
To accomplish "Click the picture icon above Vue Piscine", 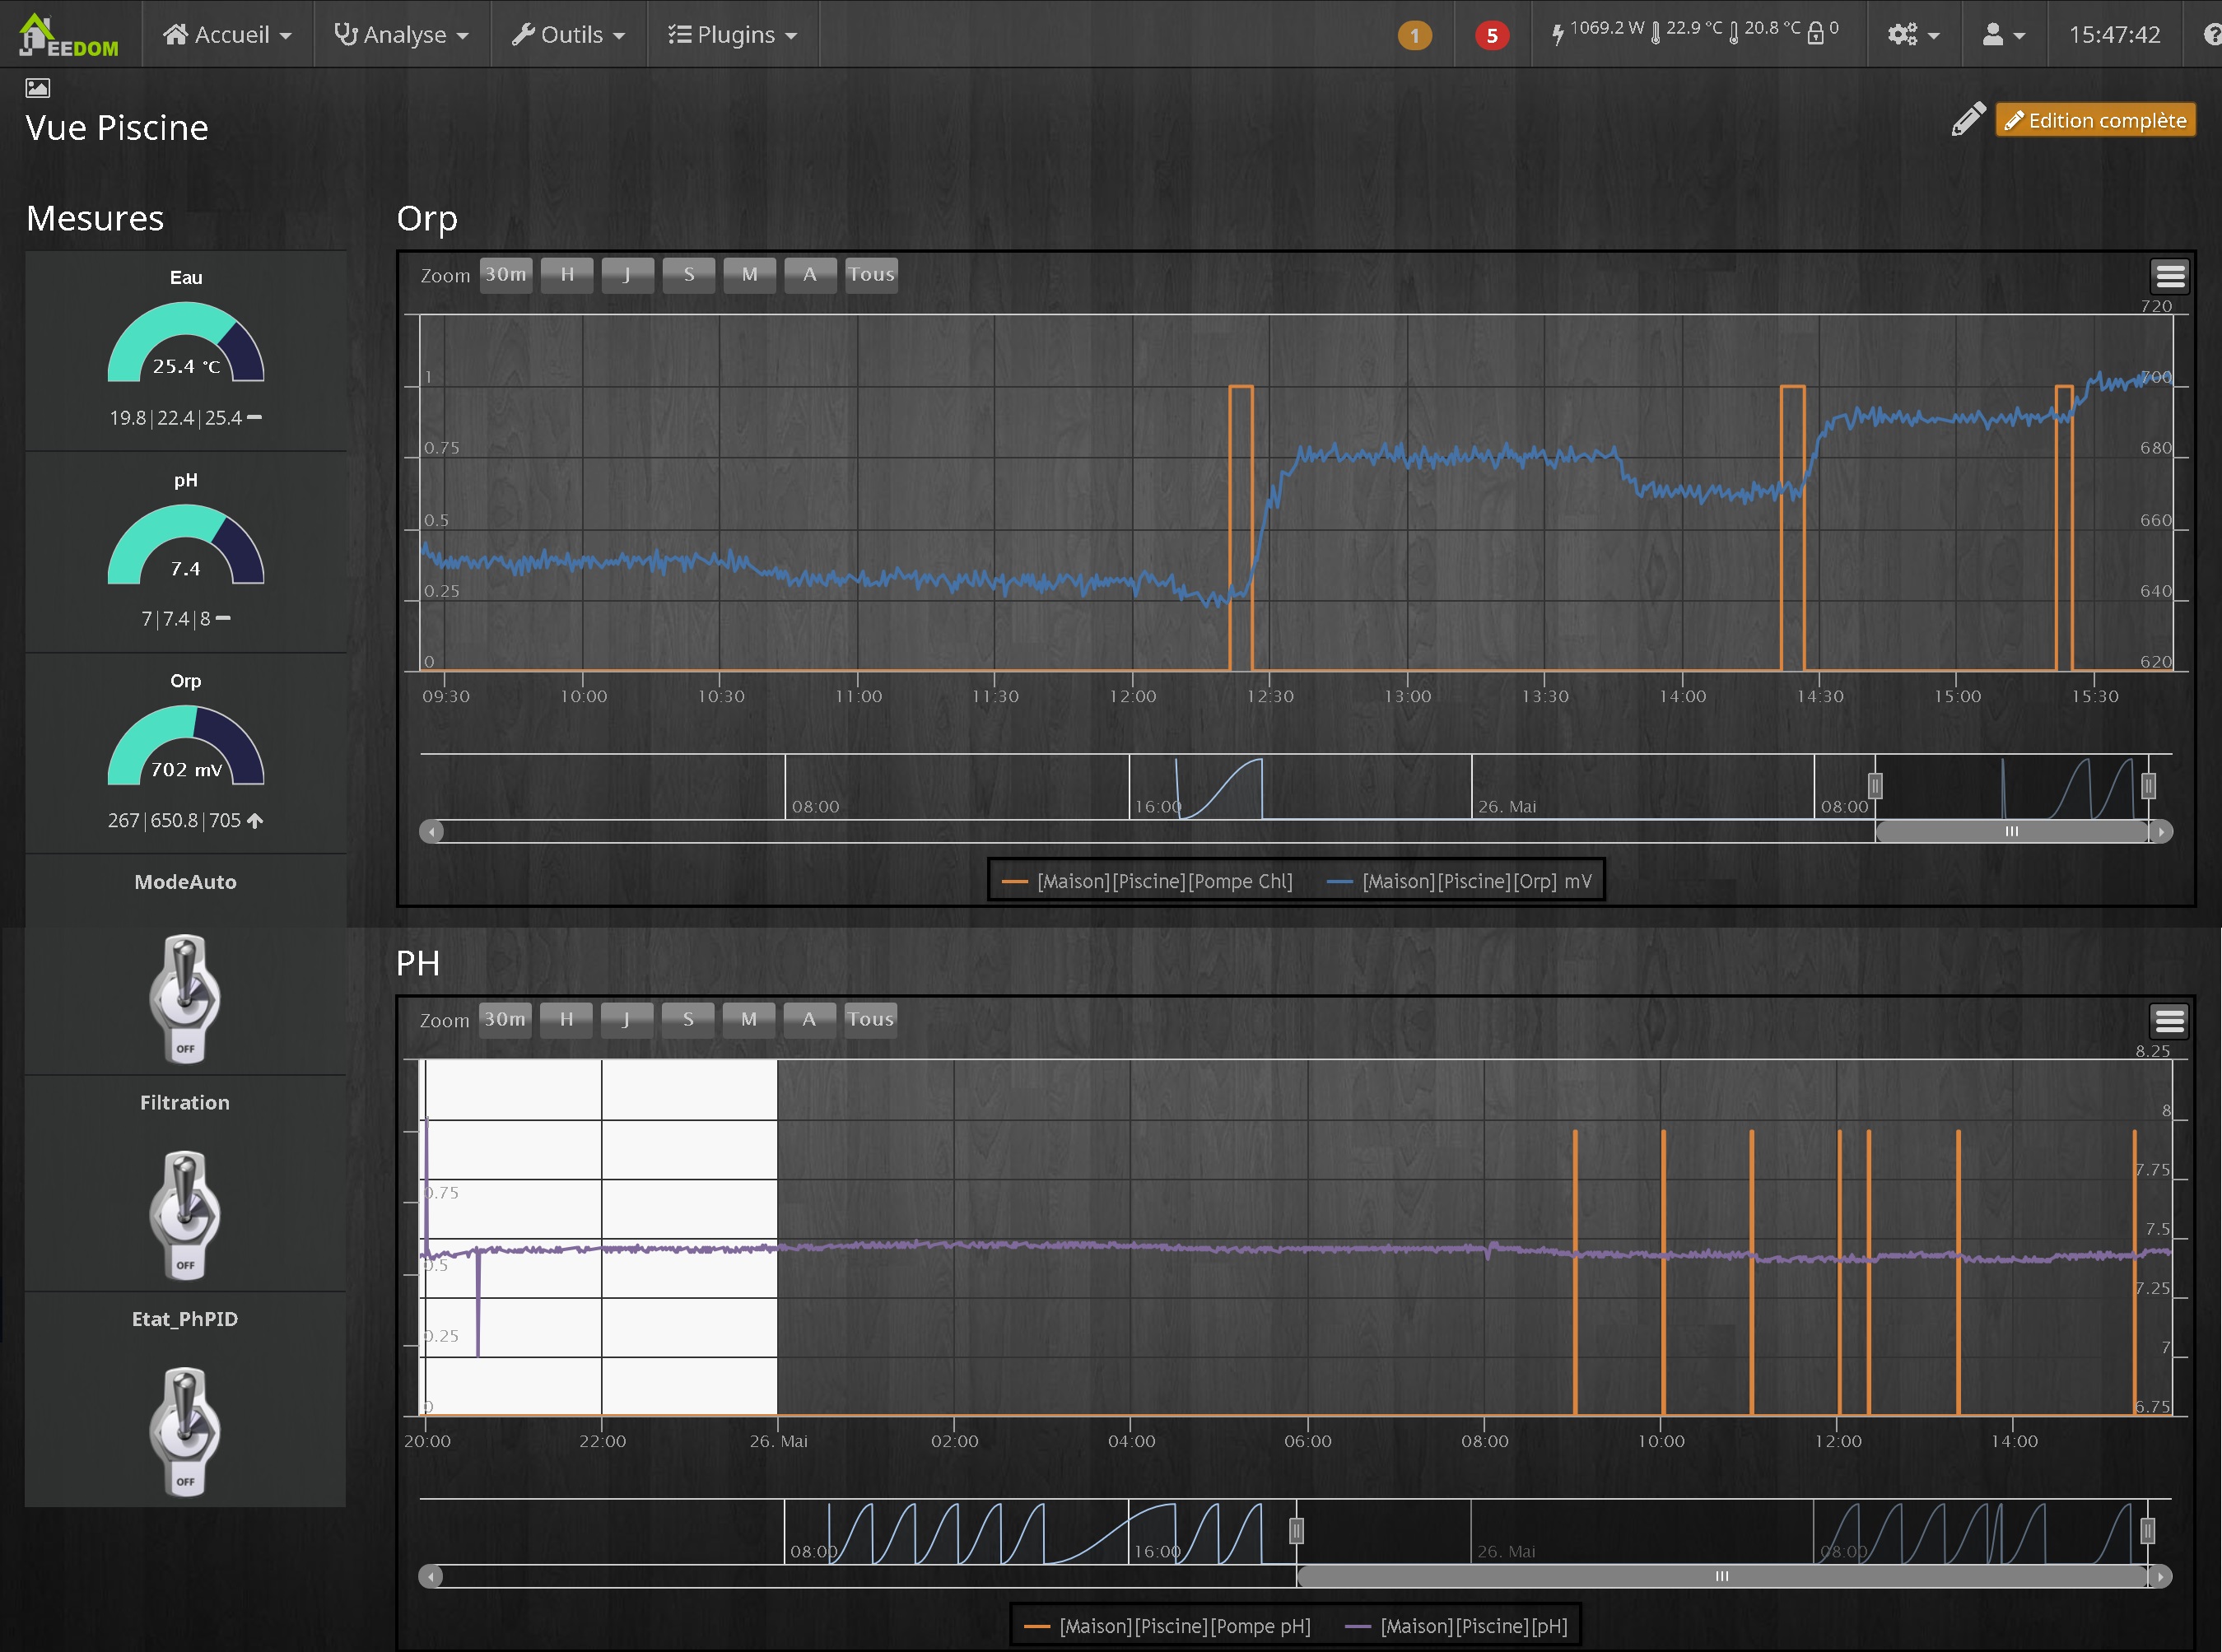I will [37, 88].
